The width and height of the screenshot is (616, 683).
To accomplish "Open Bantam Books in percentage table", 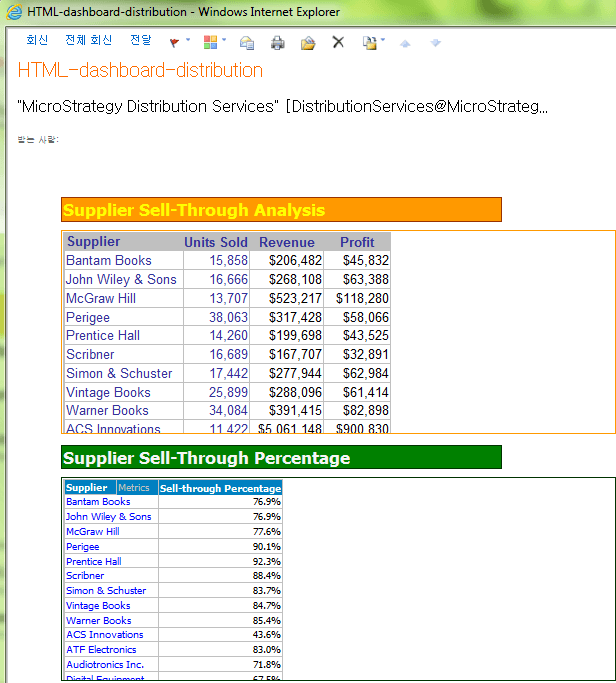I will click(x=98, y=502).
